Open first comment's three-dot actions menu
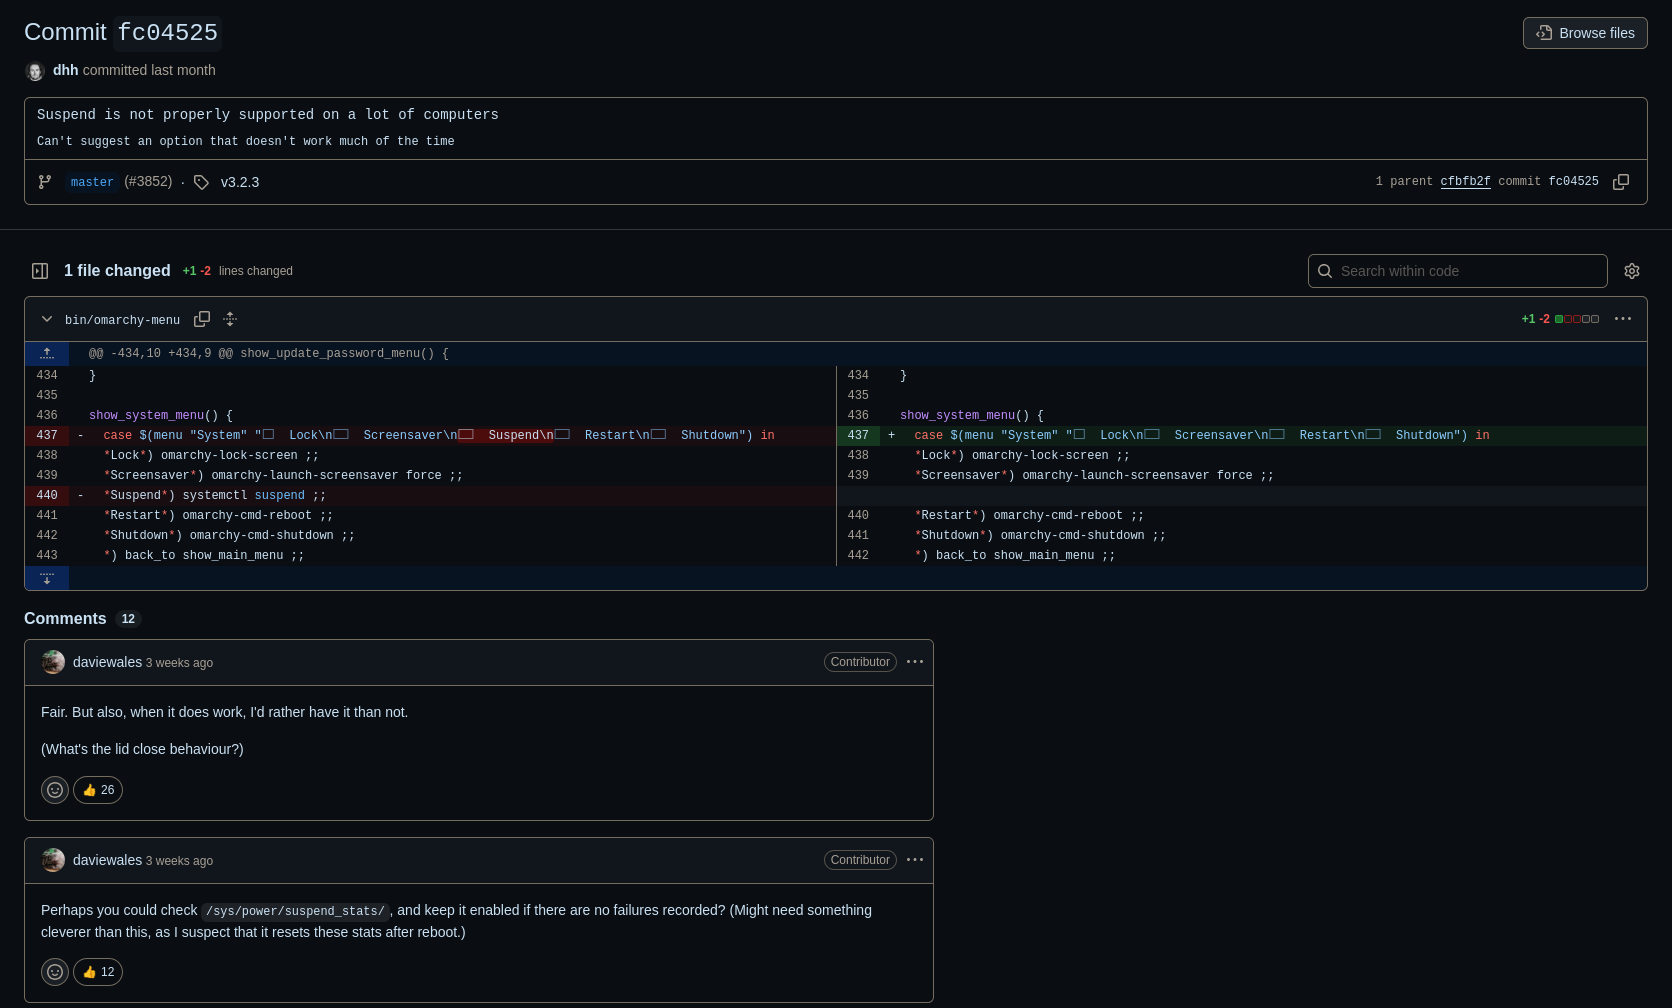The height and width of the screenshot is (1008, 1672). click(x=915, y=662)
